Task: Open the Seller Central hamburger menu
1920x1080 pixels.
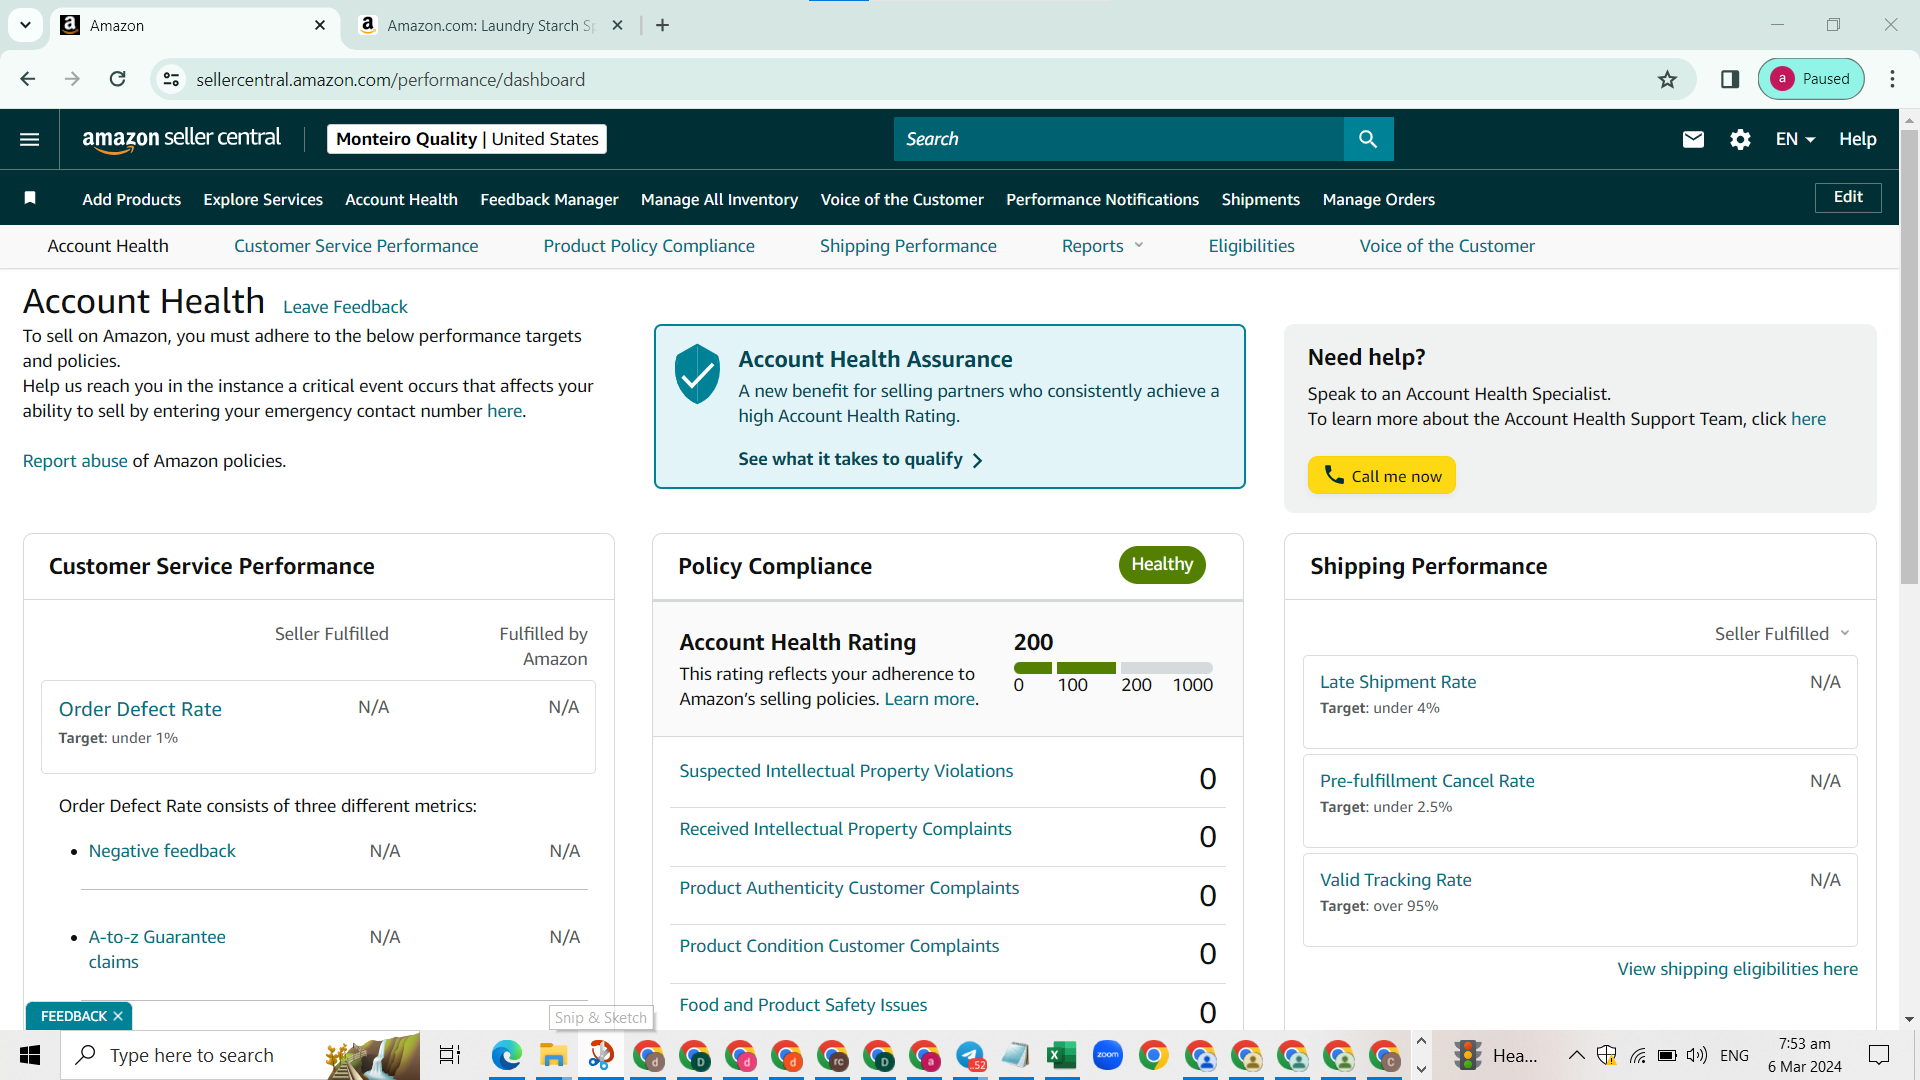Action: point(30,139)
